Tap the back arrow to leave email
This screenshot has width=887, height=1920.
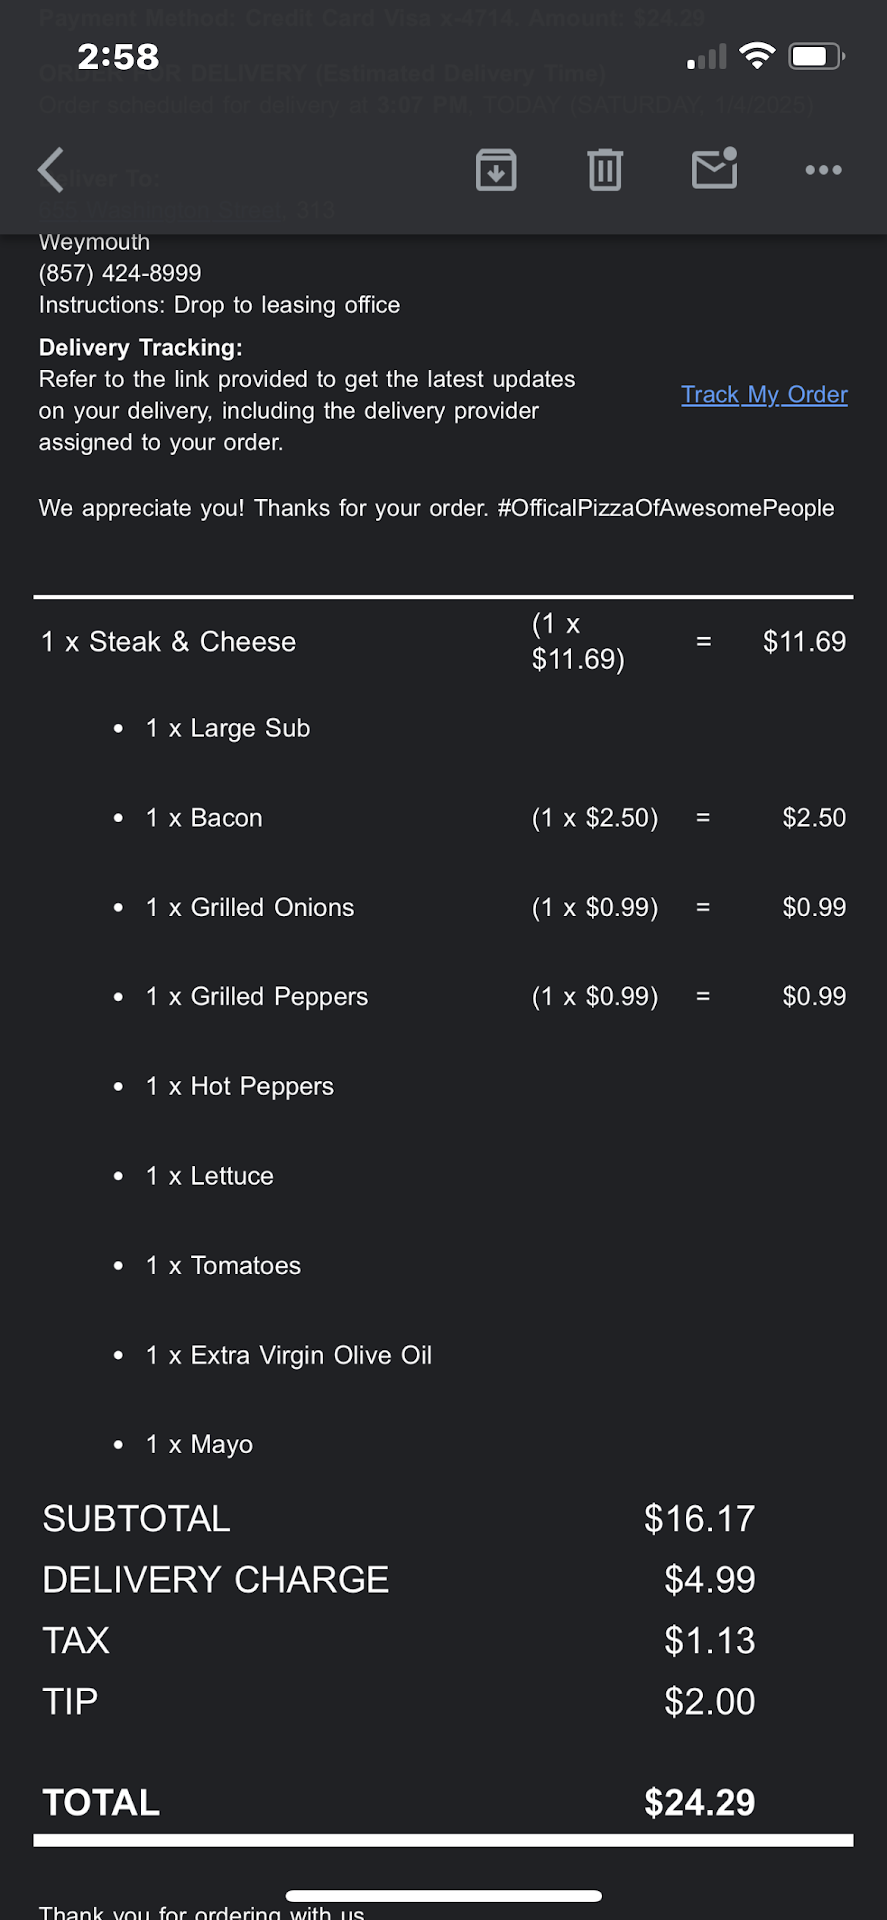click(x=52, y=170)
